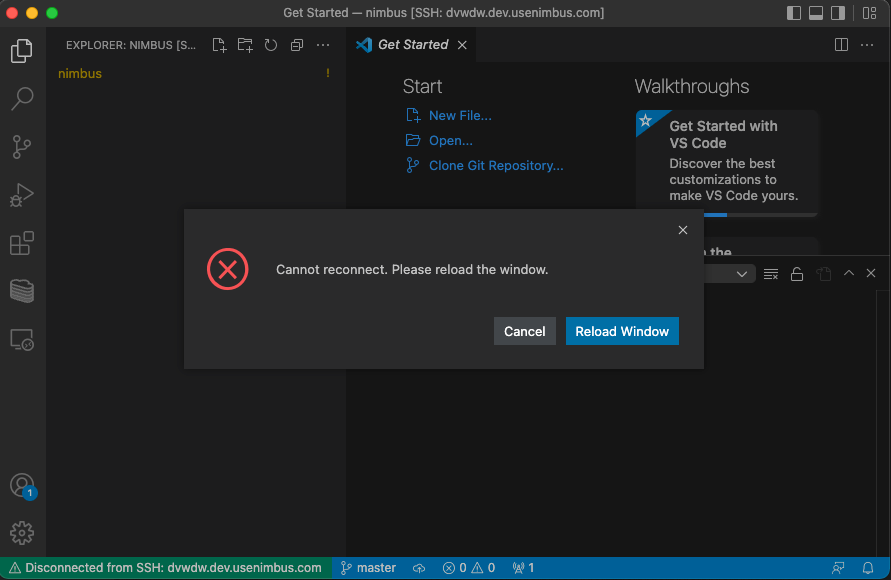Toggle the output scroll lock
The height and width of the screenshot is (580, 891).
point(797,274)
